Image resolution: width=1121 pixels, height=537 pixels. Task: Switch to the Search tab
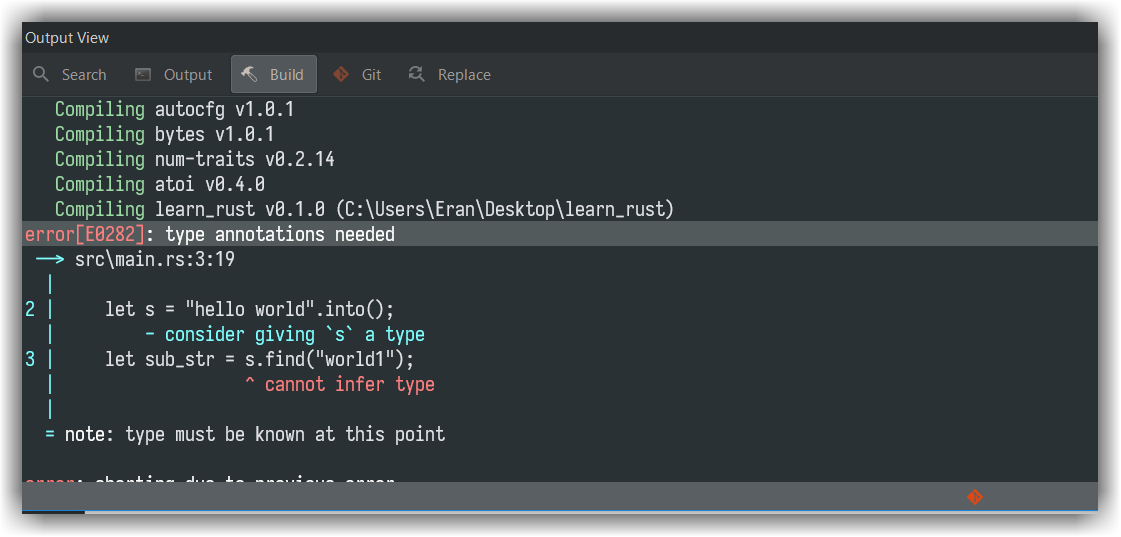point(70,74)
